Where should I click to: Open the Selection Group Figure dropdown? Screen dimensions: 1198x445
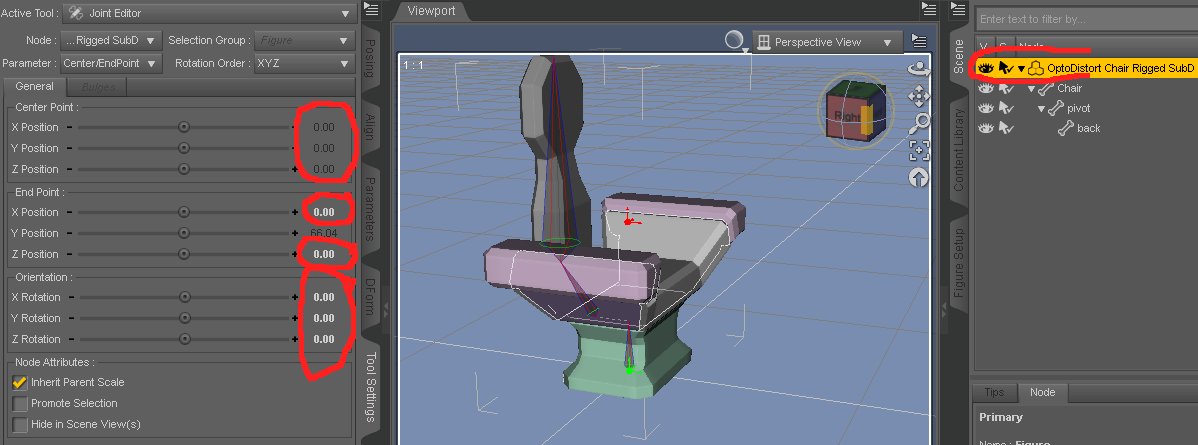(304, 40)
